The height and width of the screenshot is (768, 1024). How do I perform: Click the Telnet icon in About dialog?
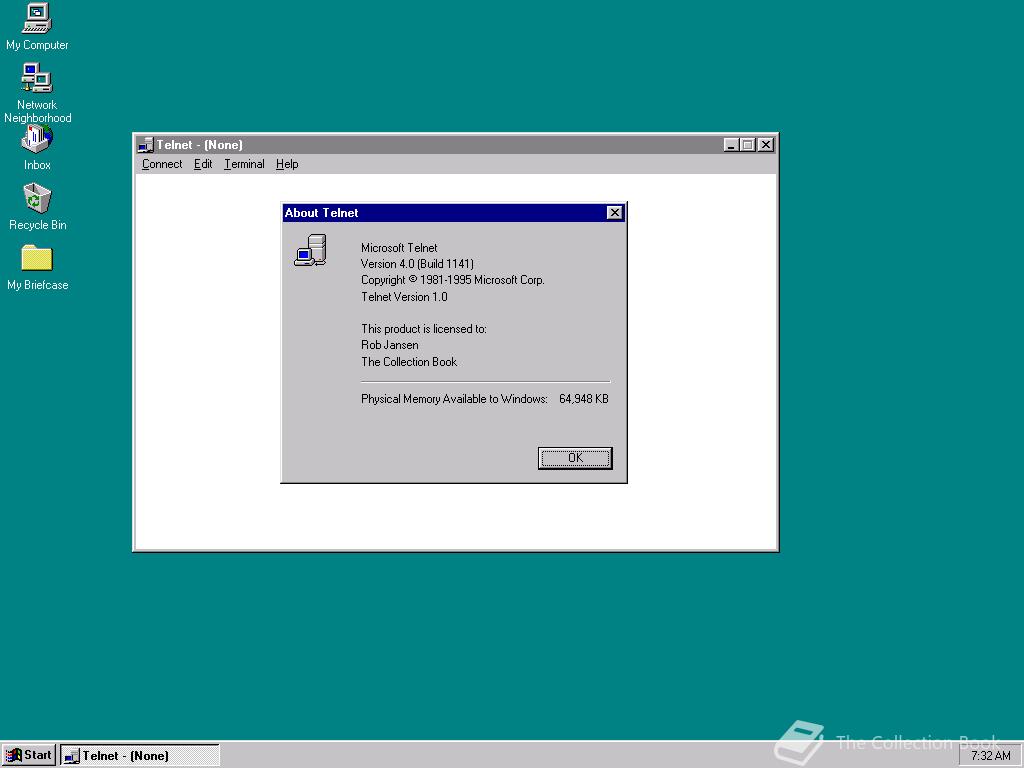tap(310, 251)
